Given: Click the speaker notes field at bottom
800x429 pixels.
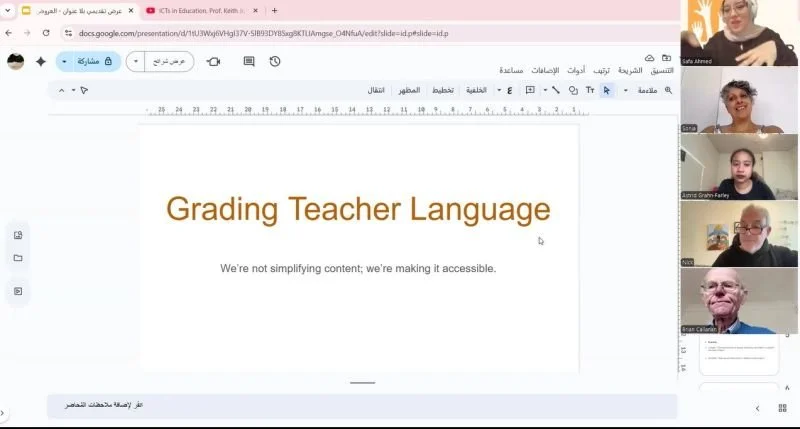Looking at the screenshot, I should 362,406.
